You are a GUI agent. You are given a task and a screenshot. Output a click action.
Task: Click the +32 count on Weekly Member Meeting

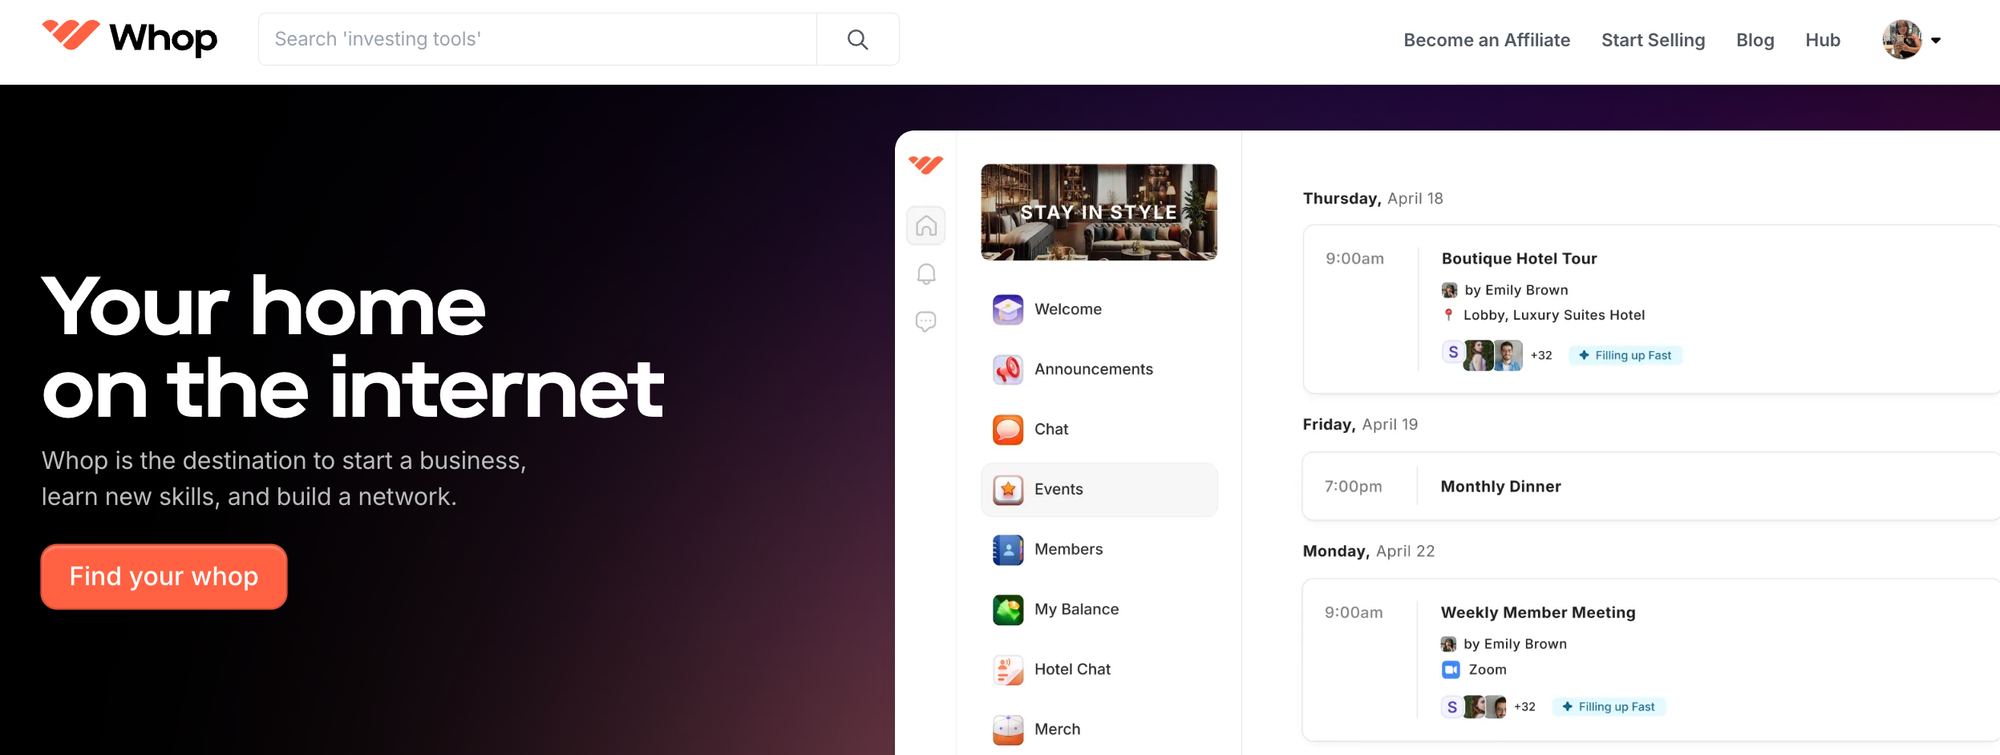click(x=1524, y=707)
